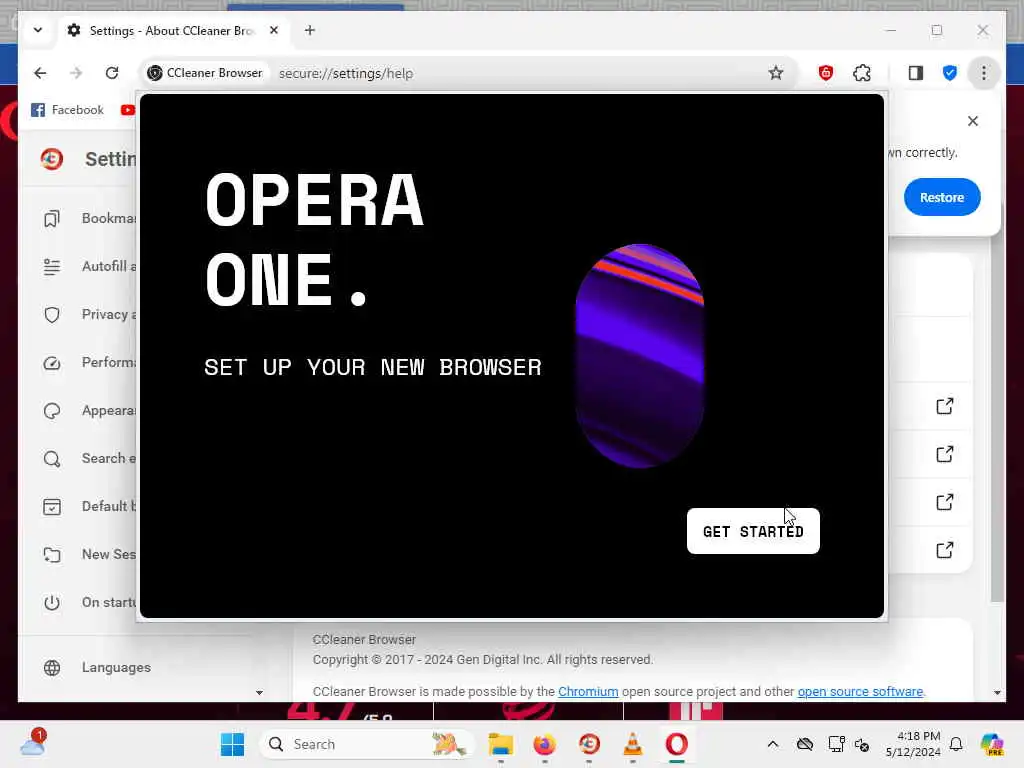Go back using the browser back arrow

coord(40,73)
